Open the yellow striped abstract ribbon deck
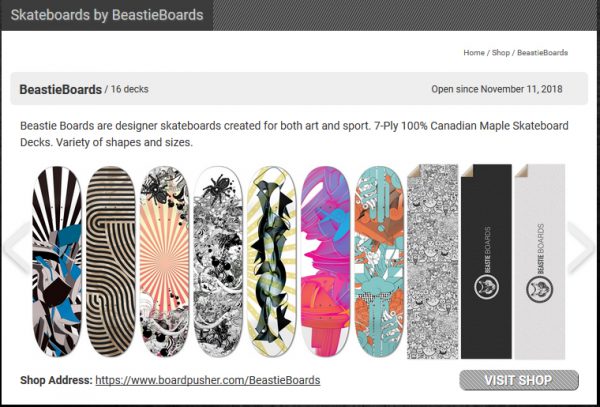The image size is (600, 407). pyautogui.click(x=271, y=262)
